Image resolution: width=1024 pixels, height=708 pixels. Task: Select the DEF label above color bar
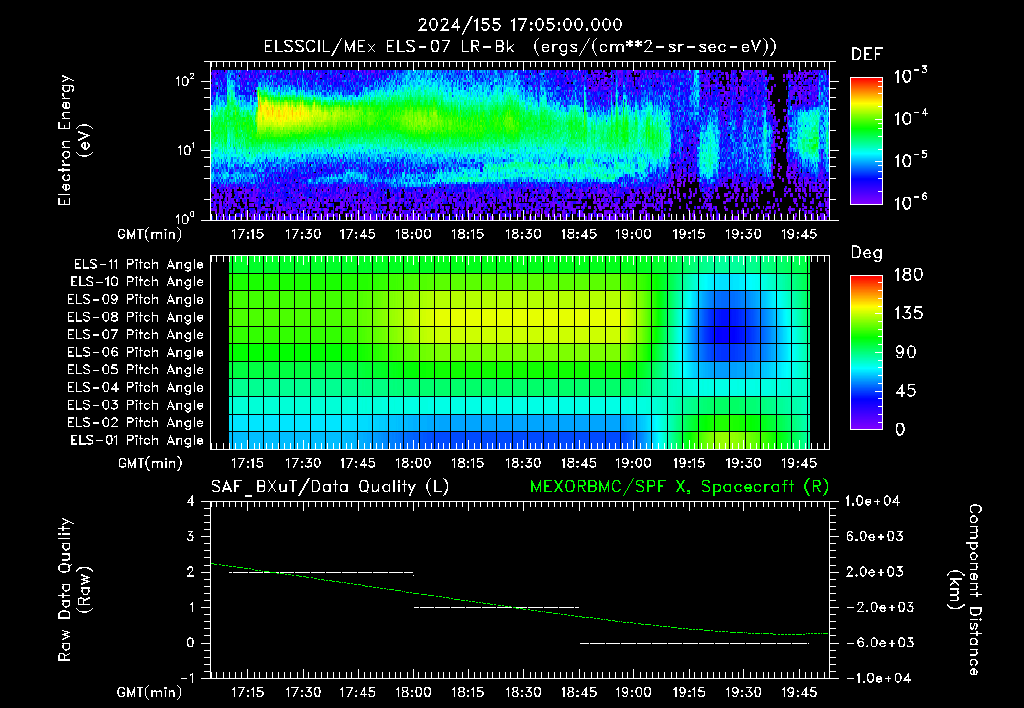pos(867,54)
